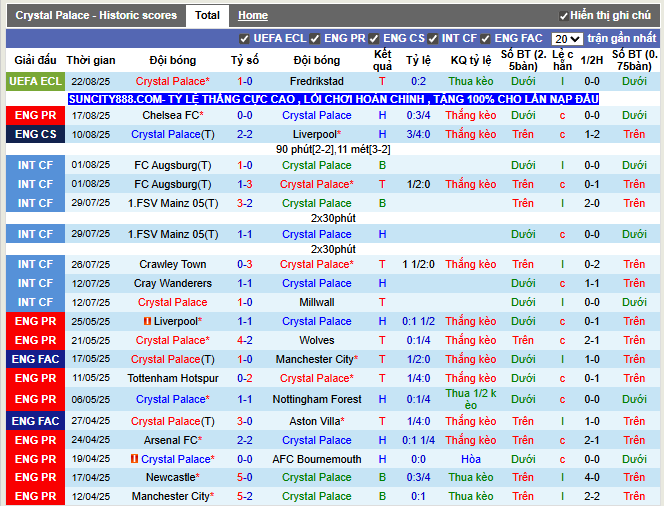
Task: Click Arsenal FC team name
Action: tap(173, 440)
